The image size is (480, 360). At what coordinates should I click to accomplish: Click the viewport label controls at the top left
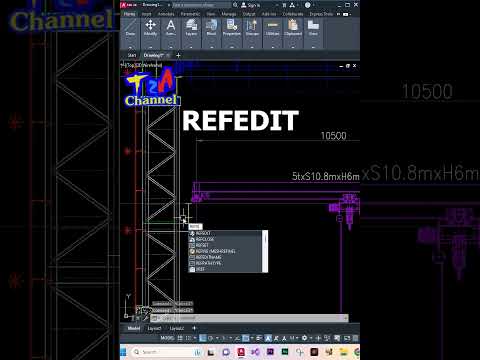[x=141, y=65]
